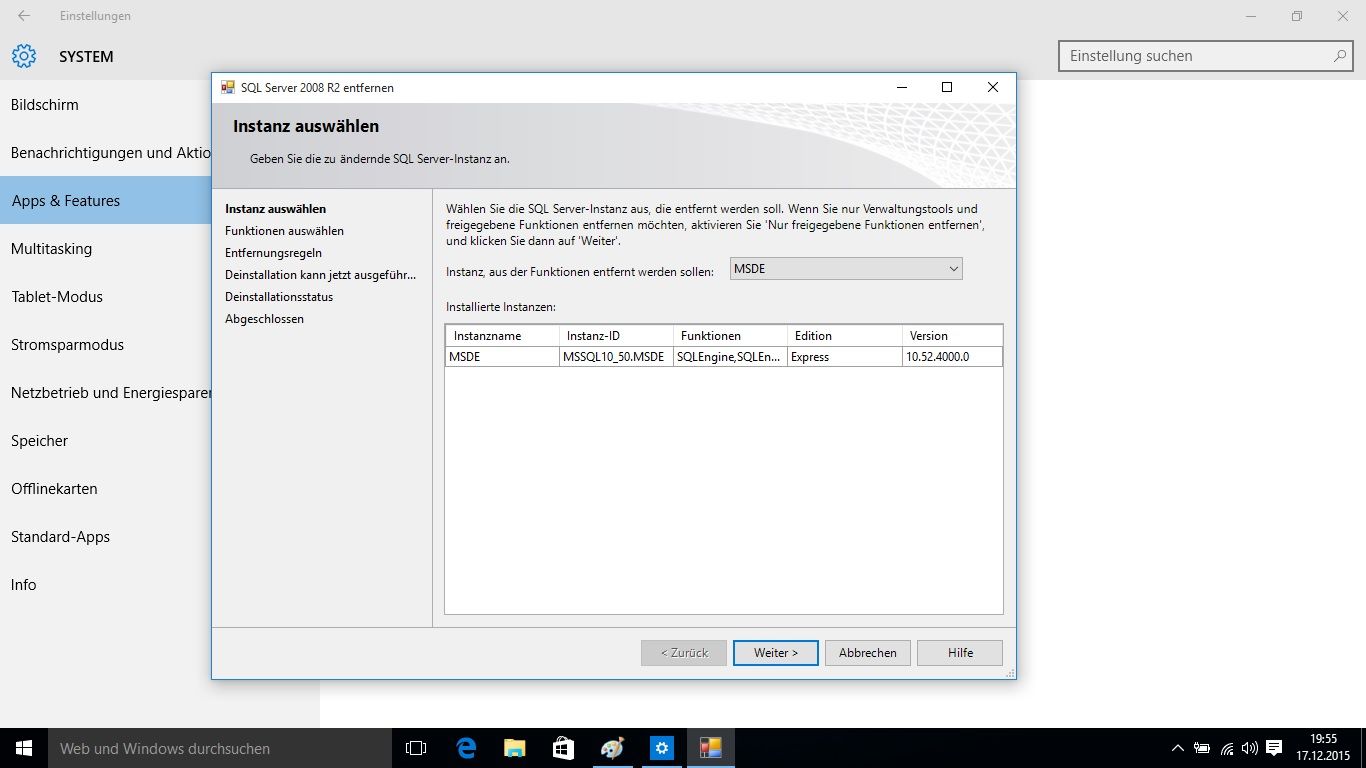Click the Instanz-ID column header

[x=616, y=336]
